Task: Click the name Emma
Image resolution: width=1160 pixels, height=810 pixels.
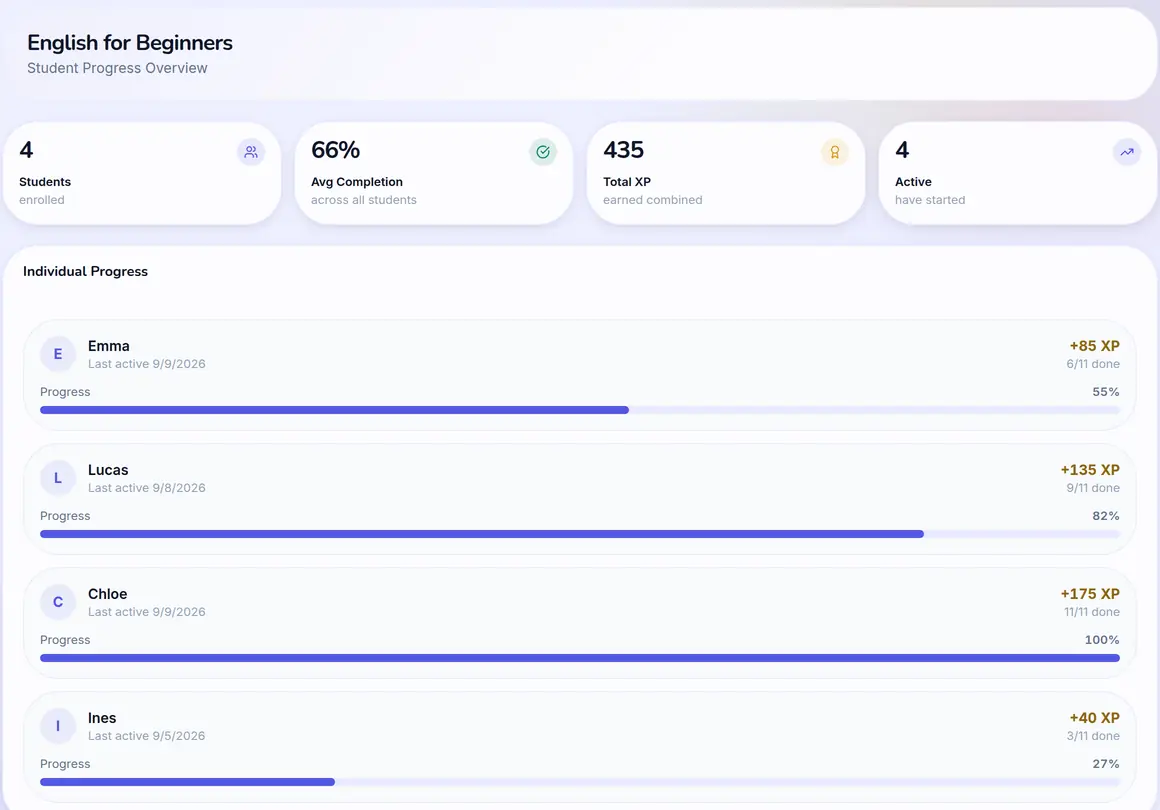Action: point(109,346)
